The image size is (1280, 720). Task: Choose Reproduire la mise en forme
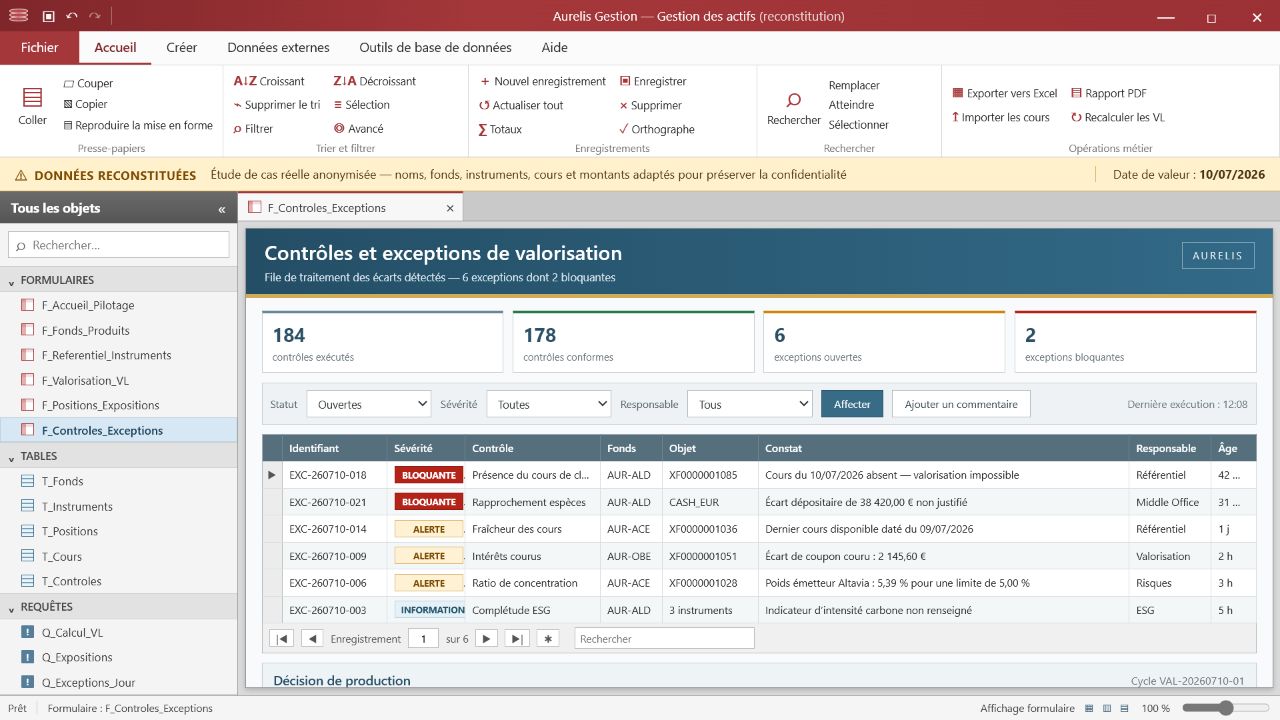click(x=138, y=126)
